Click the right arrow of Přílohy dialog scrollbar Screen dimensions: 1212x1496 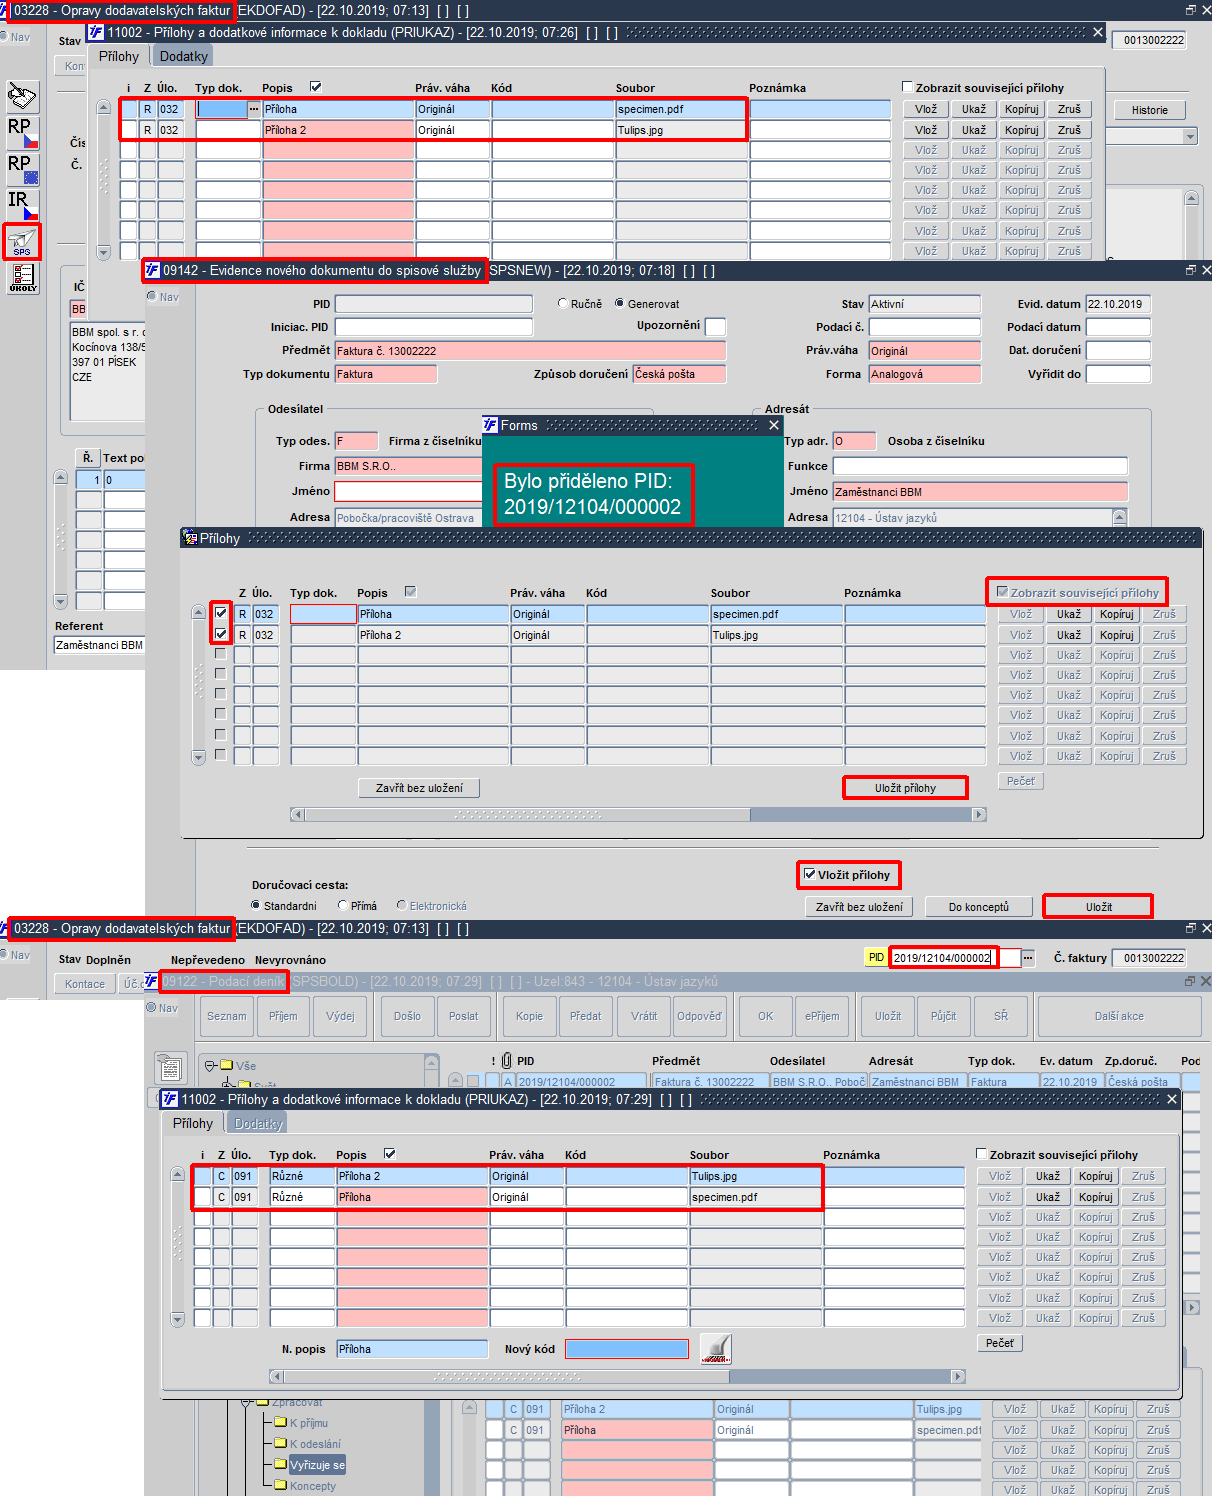tap(979, 814)
